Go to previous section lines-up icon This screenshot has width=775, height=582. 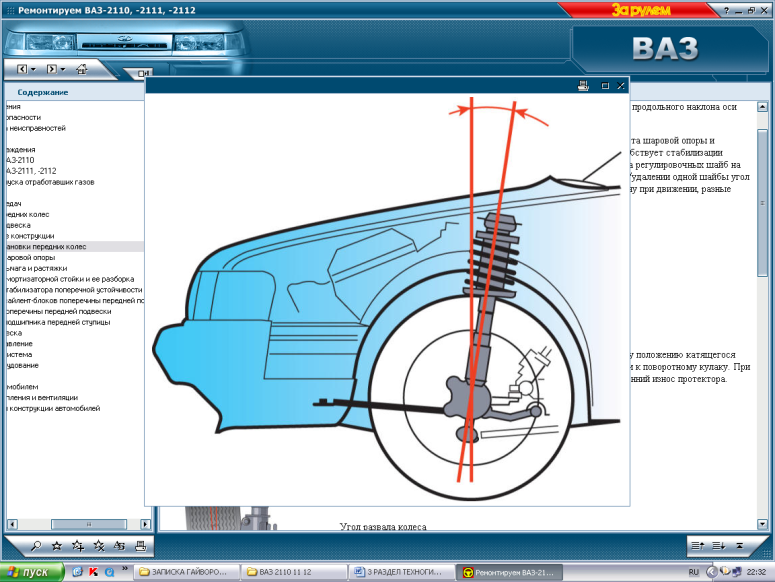tap(697, 546)
